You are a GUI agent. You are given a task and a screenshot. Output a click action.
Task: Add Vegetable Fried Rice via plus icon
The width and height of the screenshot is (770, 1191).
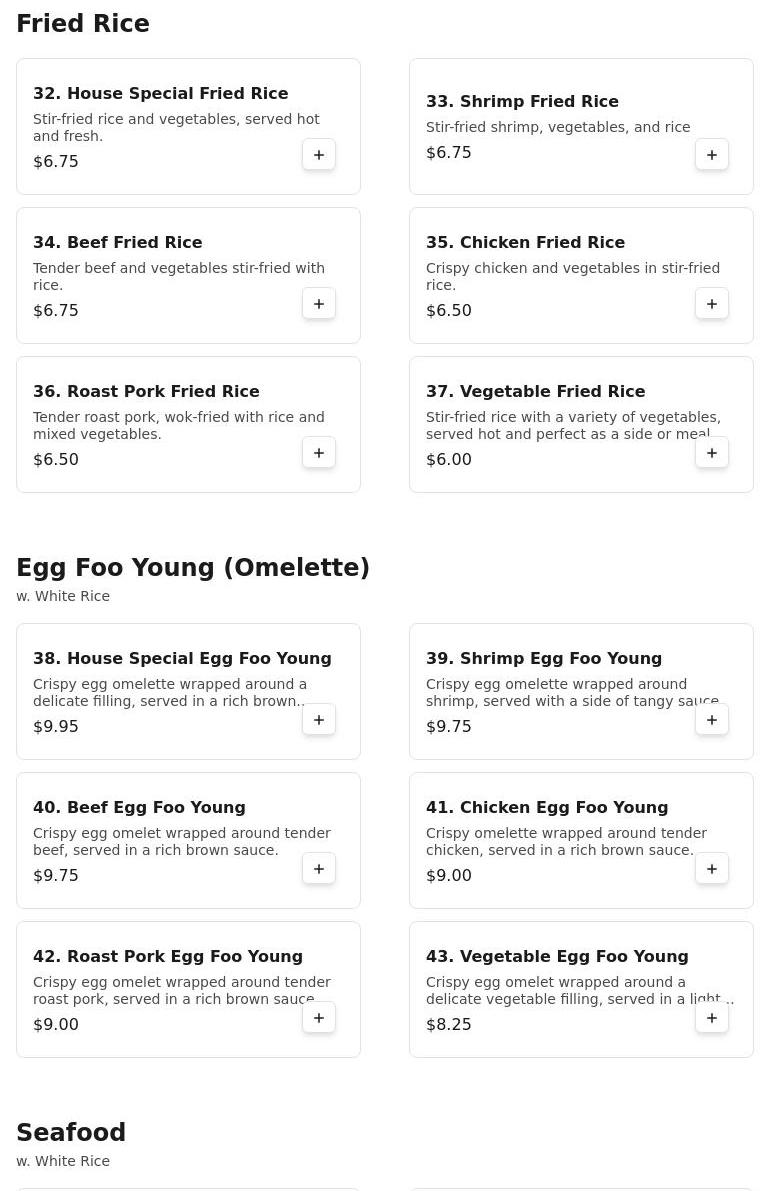[x=712, y=453]
